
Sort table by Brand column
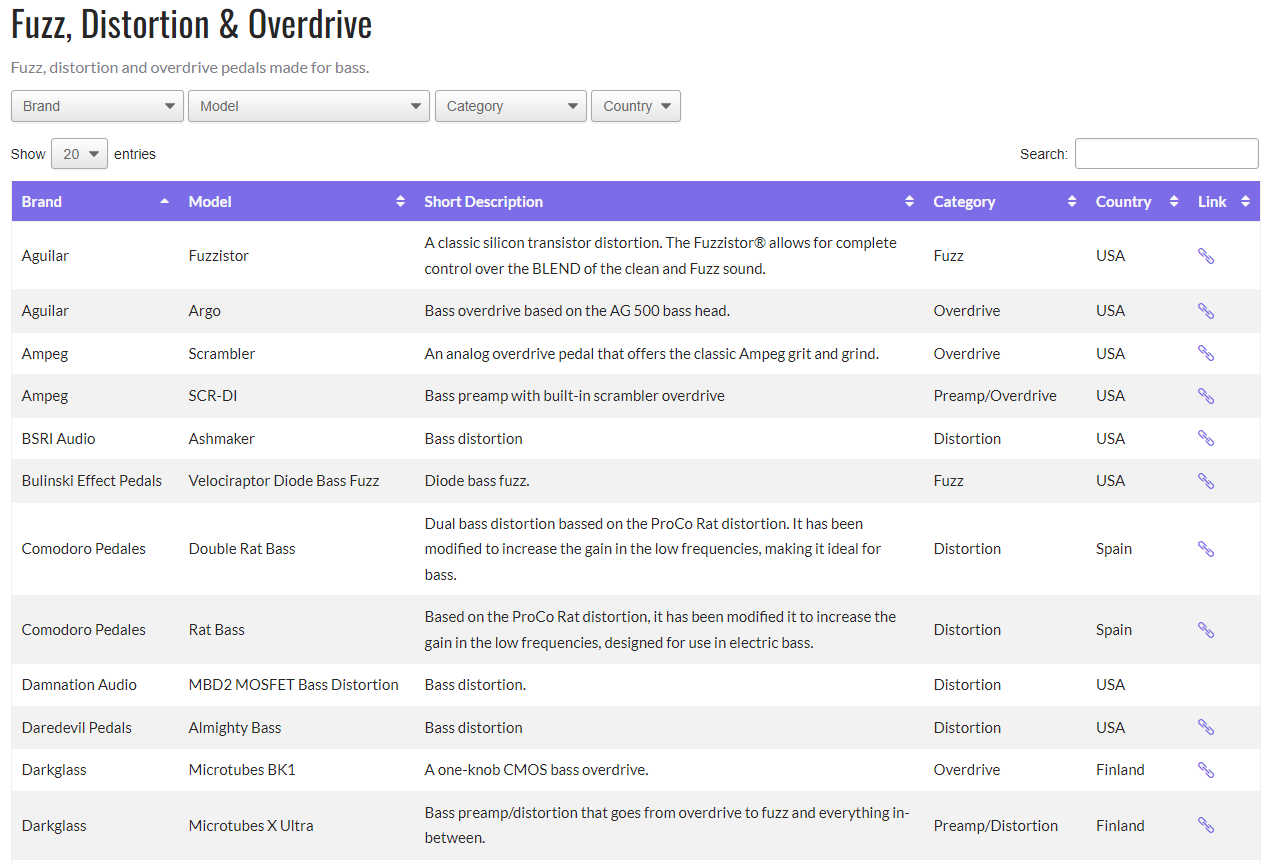95,202
